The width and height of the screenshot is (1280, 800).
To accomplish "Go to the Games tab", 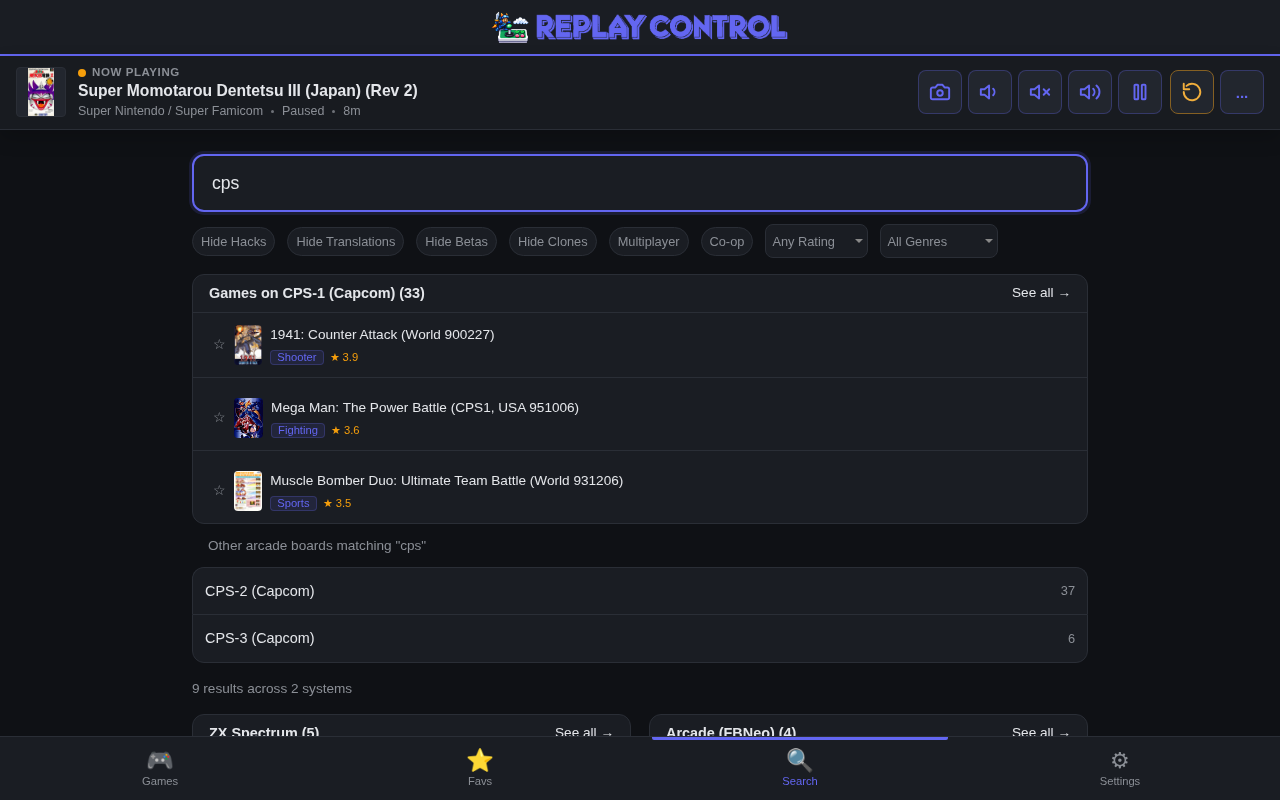I will pyautogui.click(x=160, y=768).
